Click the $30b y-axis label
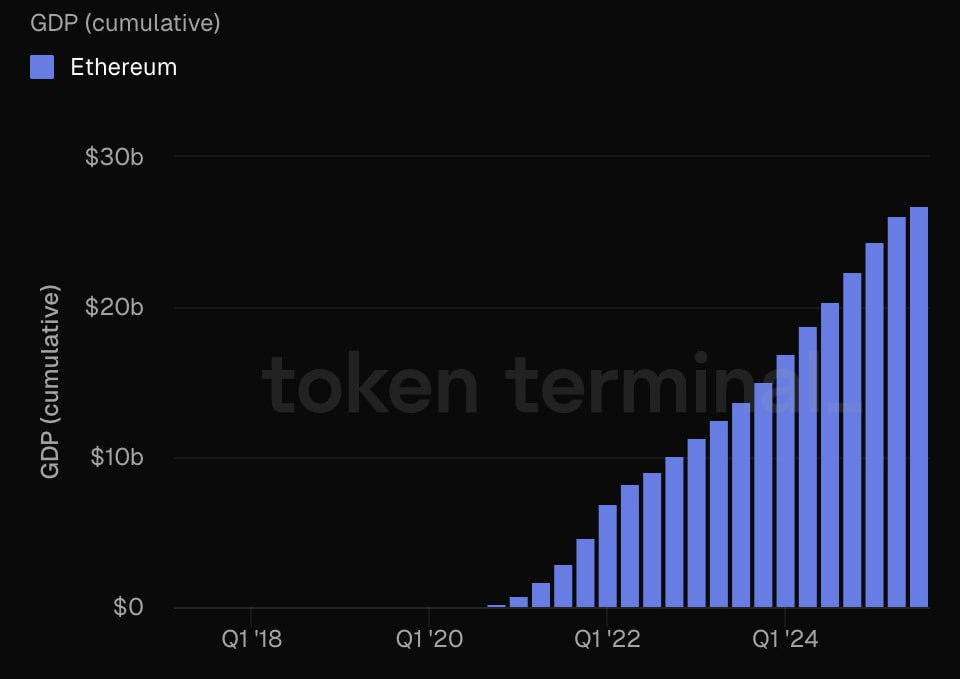Screen dimensions: 960x679 click(114, 157)
